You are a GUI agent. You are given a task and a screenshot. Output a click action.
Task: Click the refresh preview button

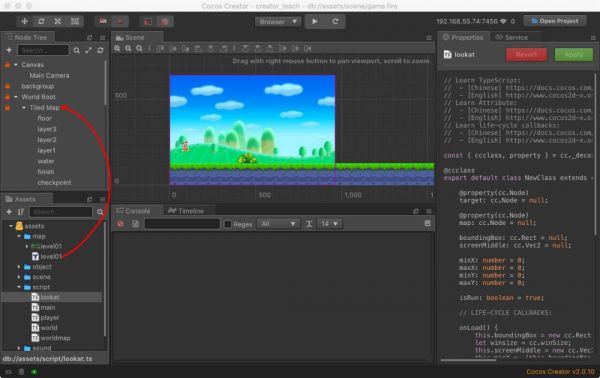(335, 21)
